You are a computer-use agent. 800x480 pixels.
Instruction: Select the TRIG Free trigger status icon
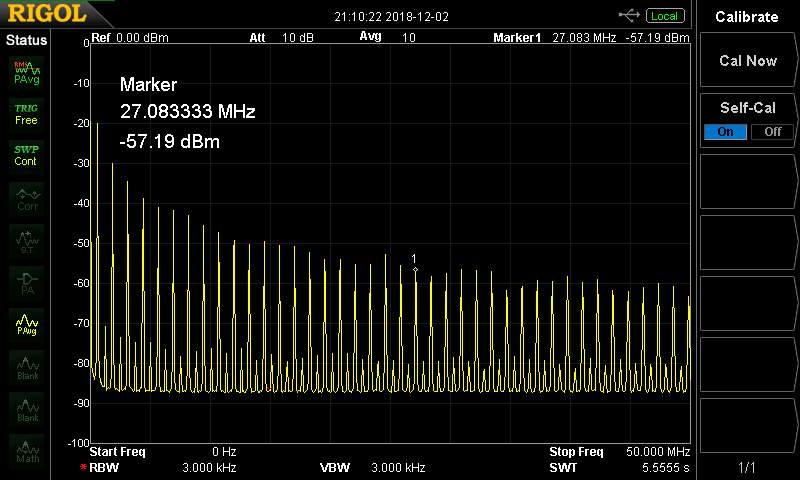26,114
